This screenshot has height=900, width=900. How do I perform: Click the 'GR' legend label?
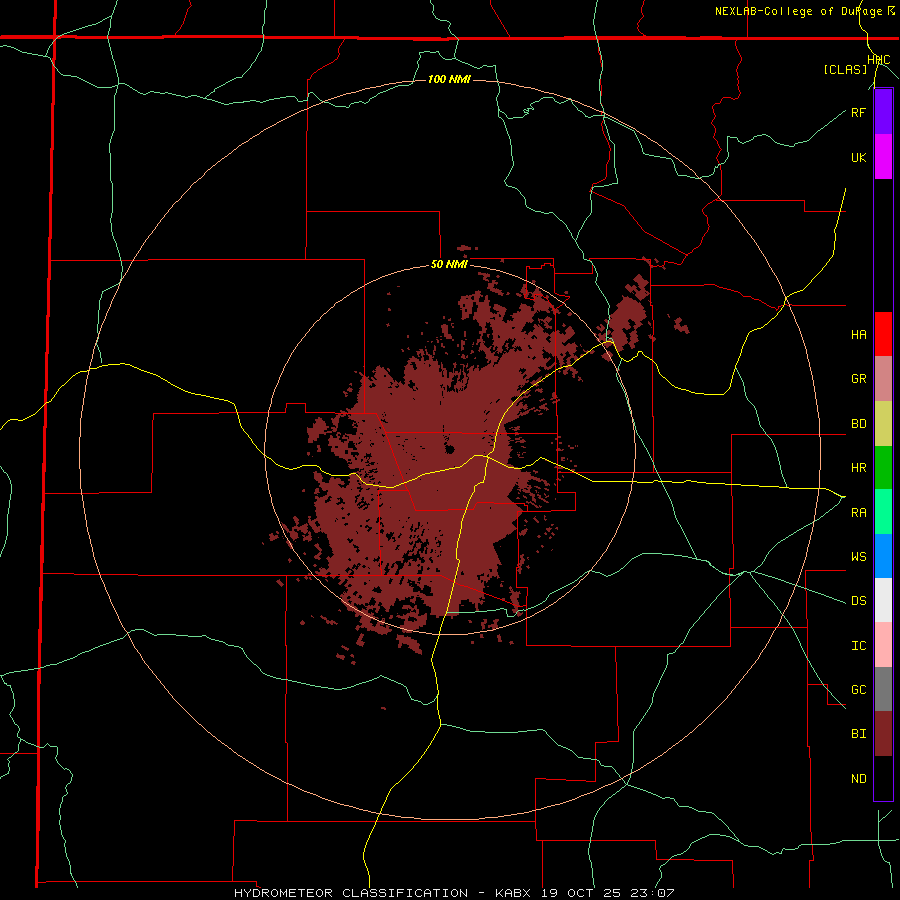click(x=858, y=379)
